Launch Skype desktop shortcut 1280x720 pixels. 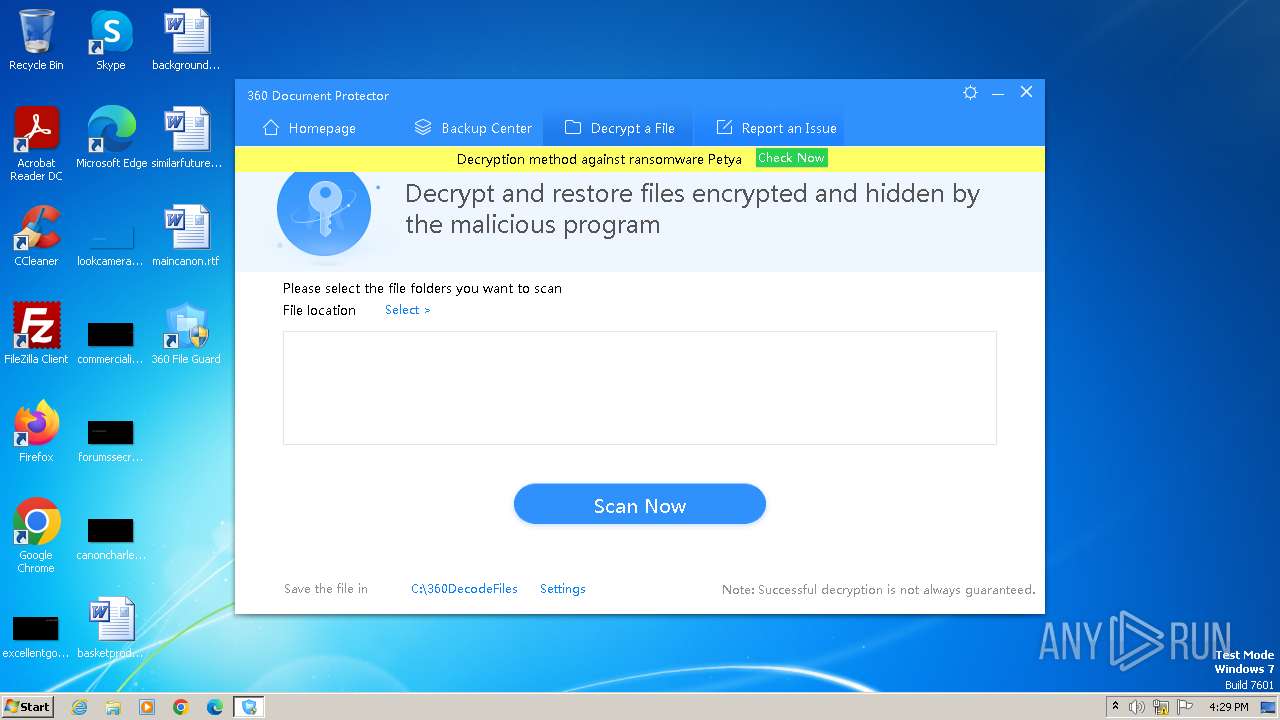coord(110,41)
